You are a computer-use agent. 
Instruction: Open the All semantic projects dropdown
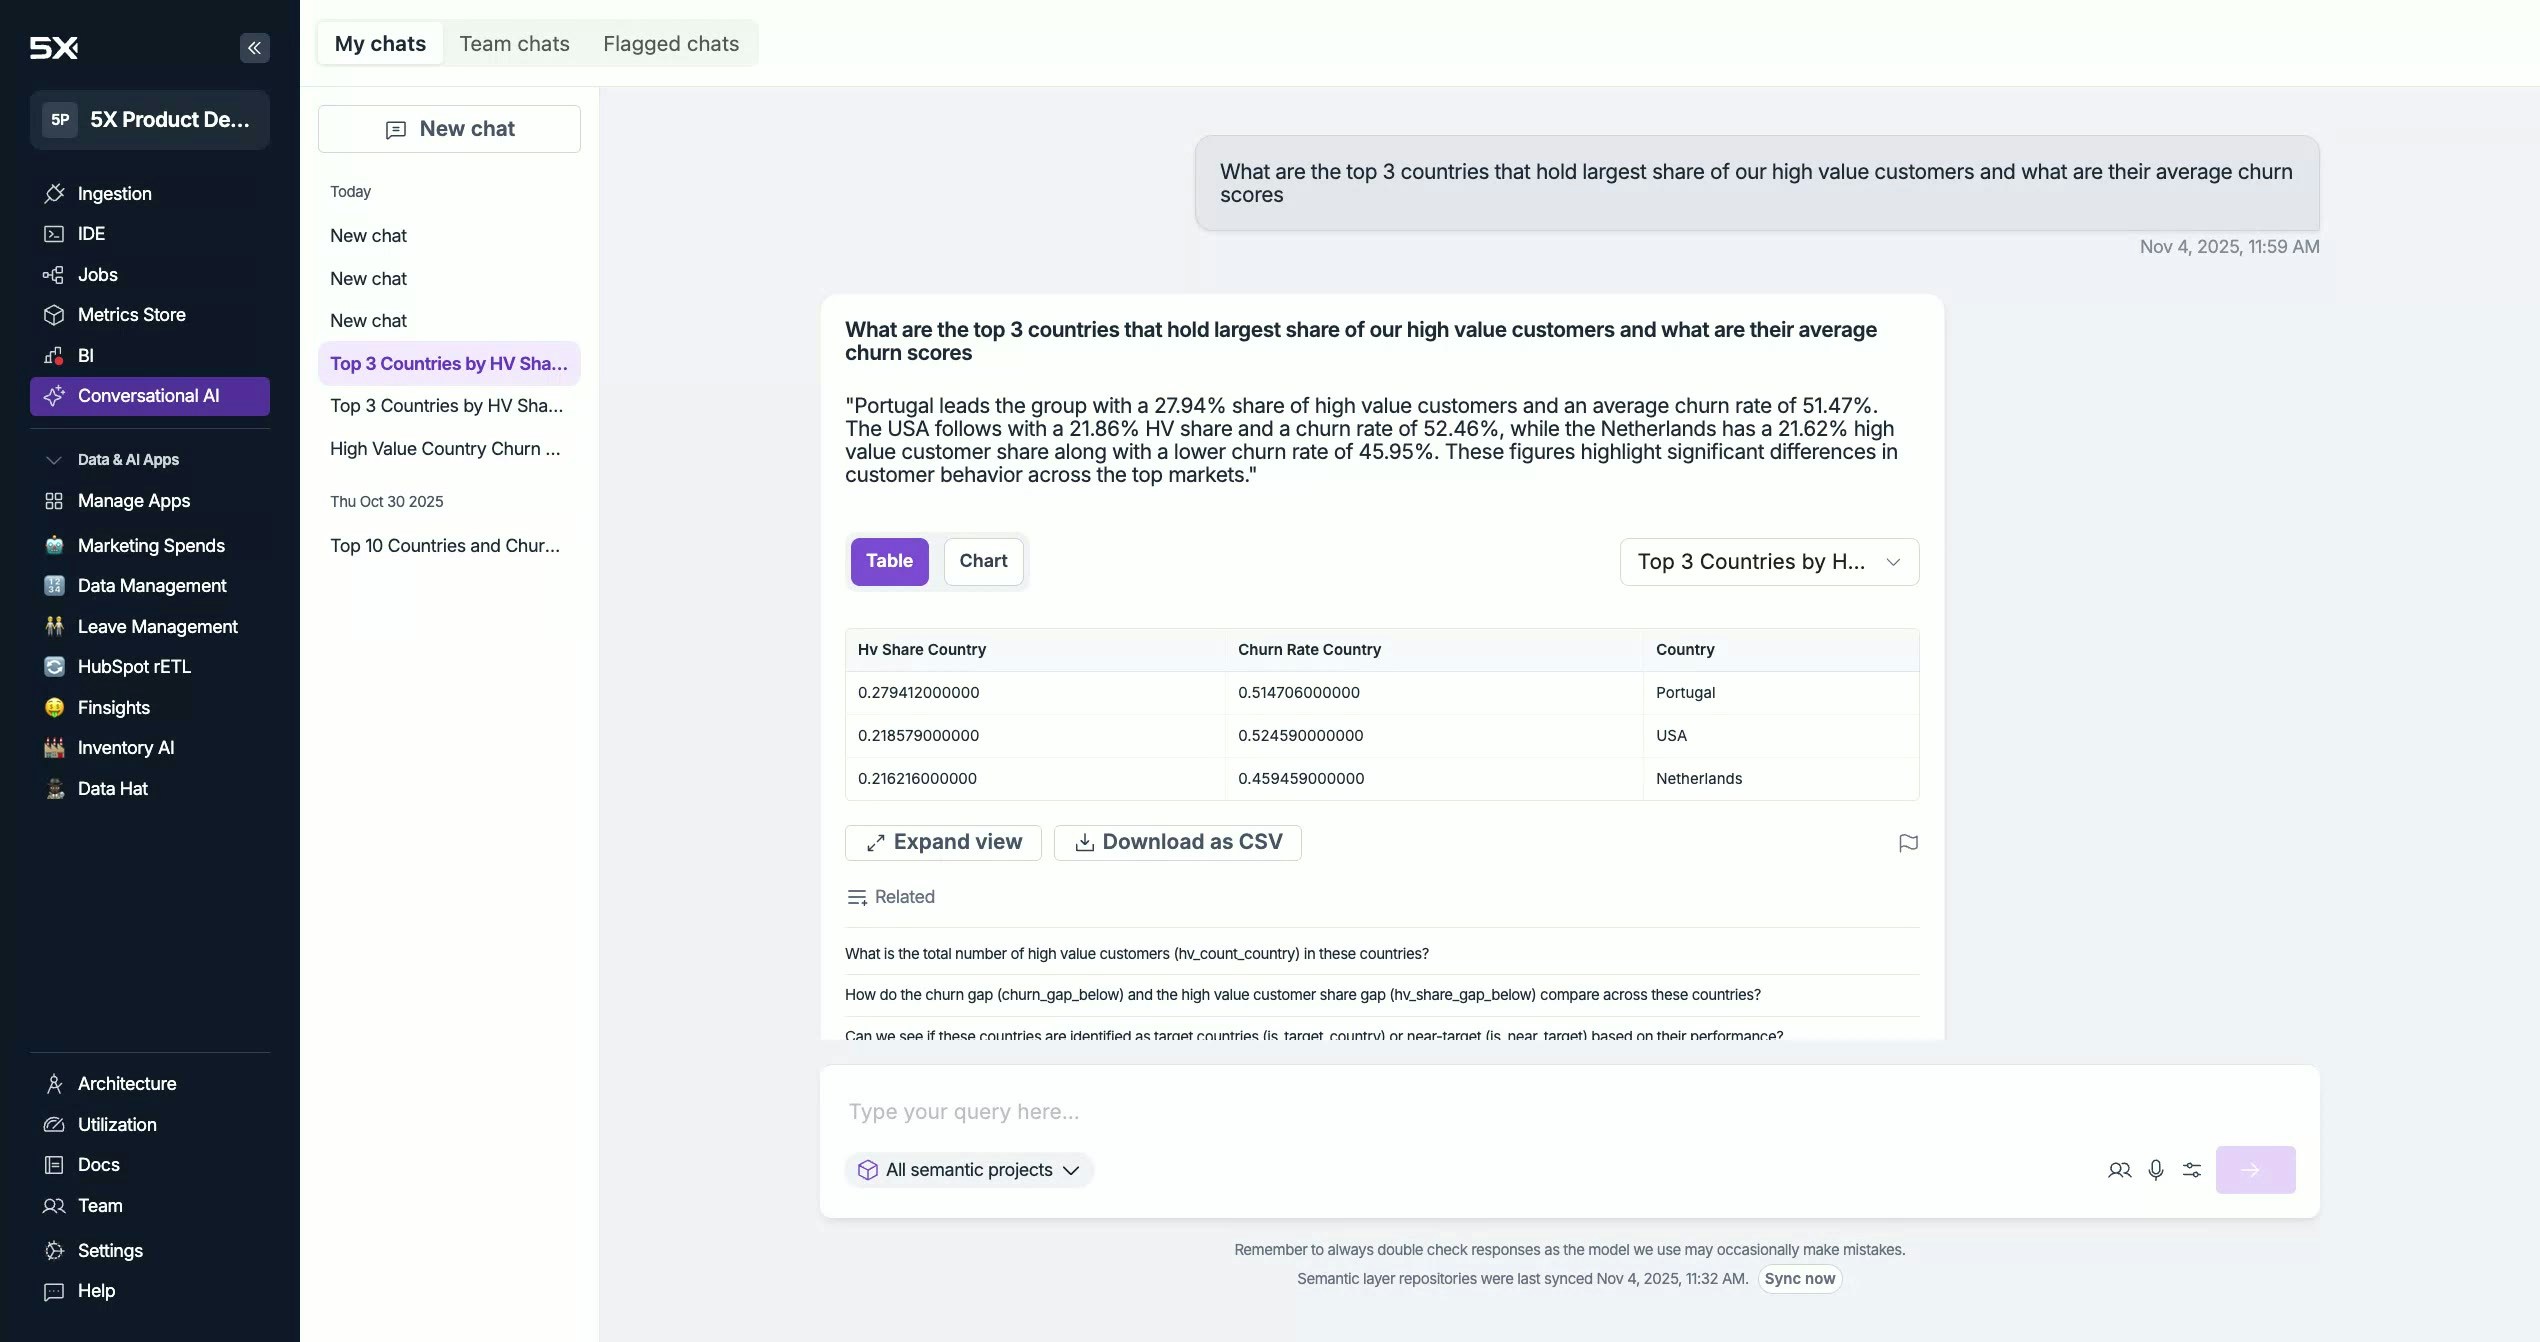967,1169
